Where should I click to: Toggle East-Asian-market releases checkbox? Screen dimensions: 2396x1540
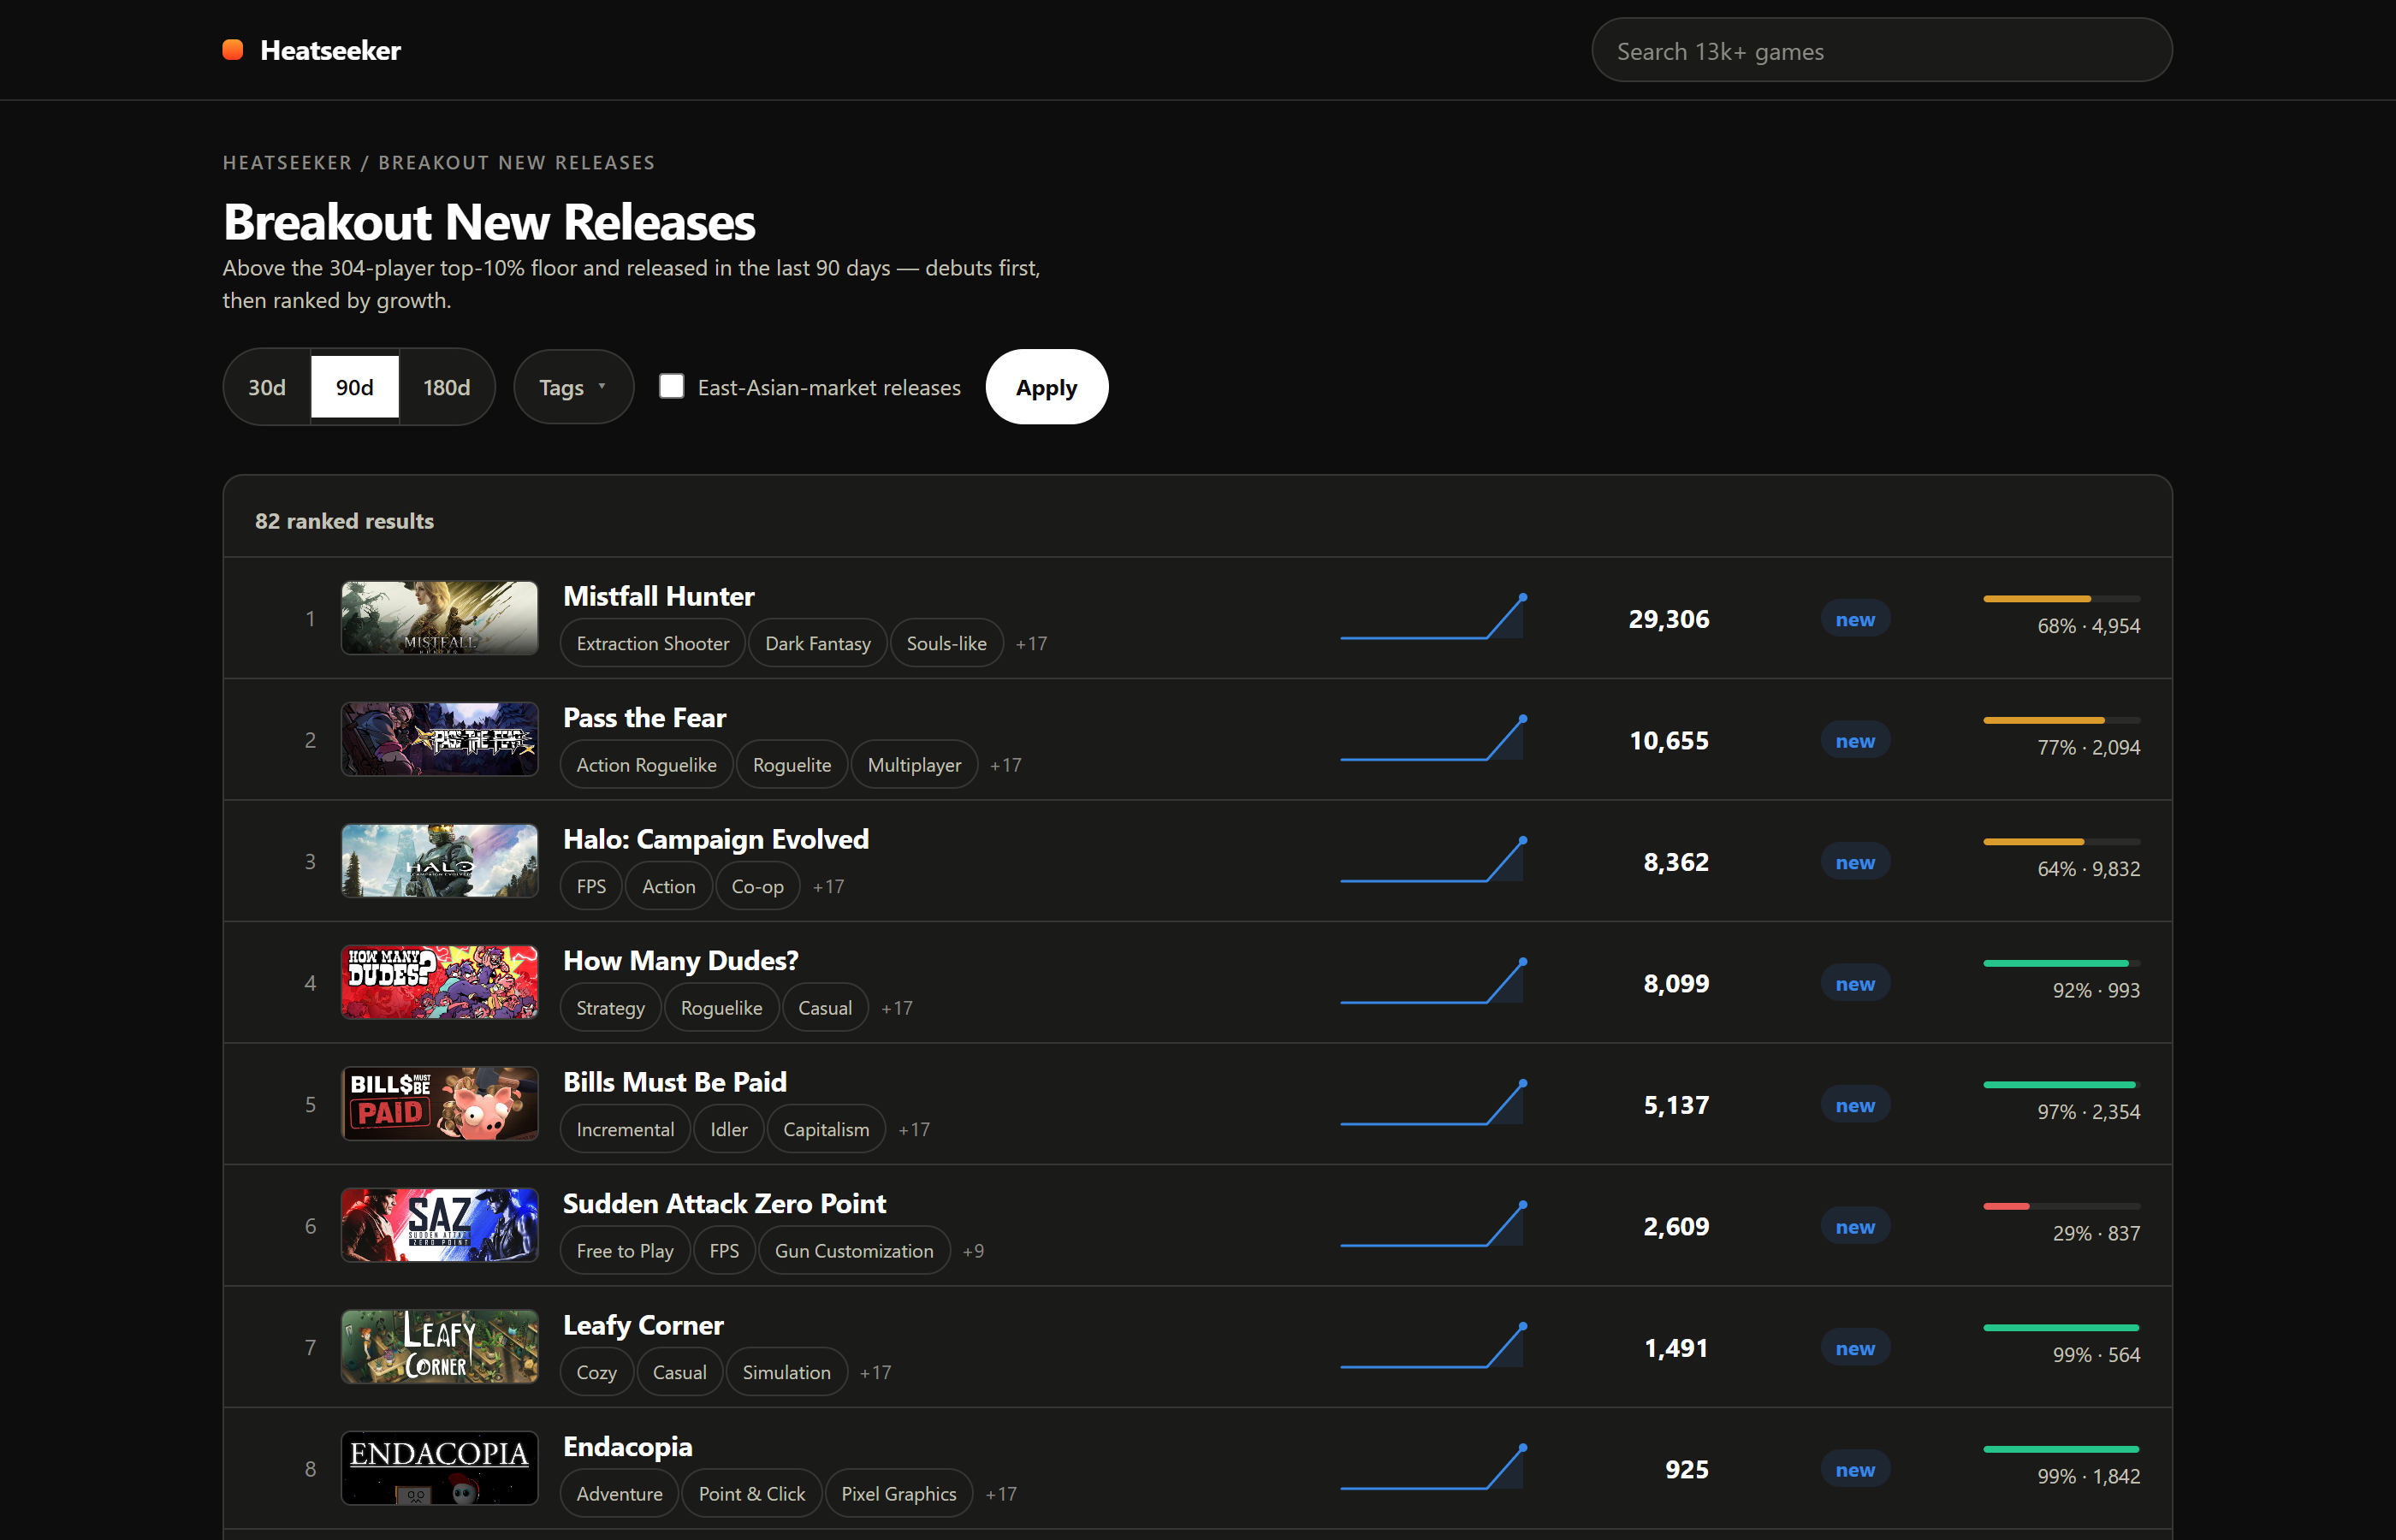coord(672,386)
